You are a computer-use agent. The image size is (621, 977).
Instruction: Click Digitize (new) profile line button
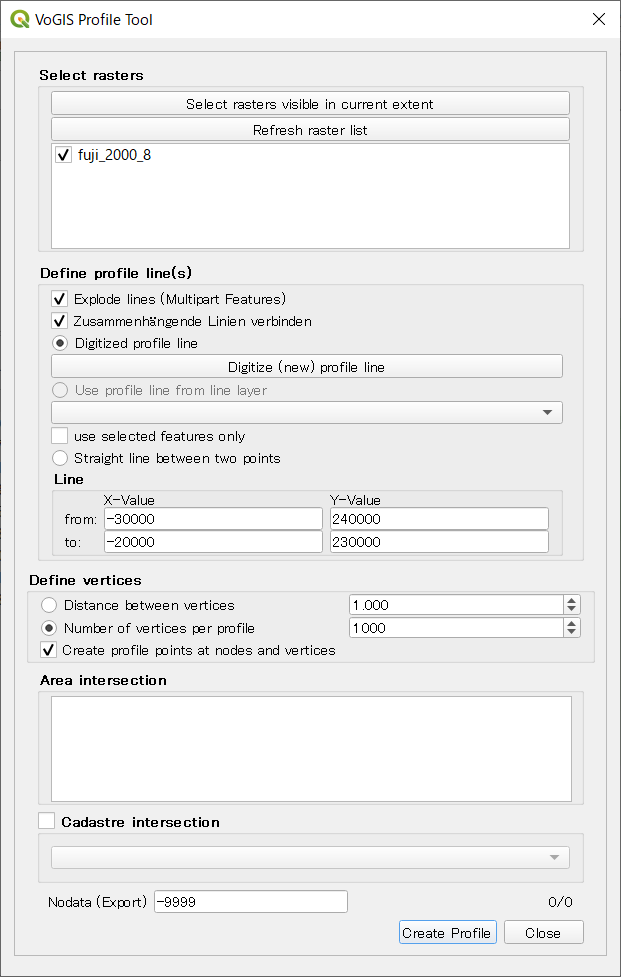306,367
